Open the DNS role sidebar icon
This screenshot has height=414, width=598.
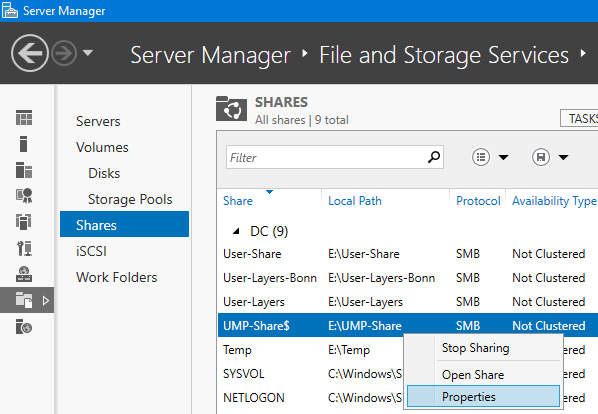coord(24,274)
